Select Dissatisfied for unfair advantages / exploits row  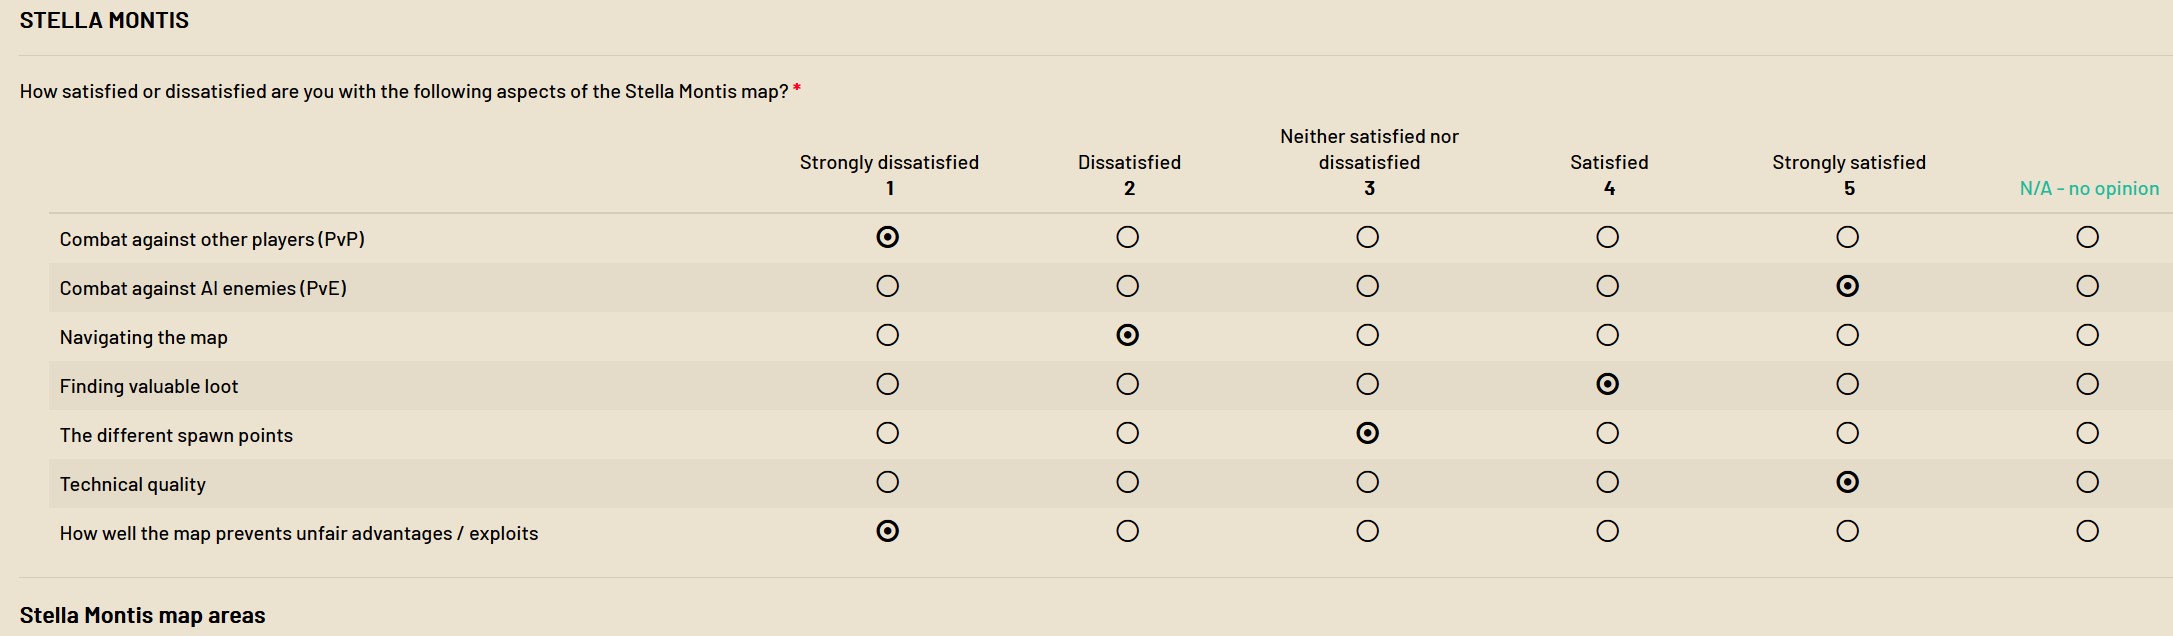[1127, 531]
